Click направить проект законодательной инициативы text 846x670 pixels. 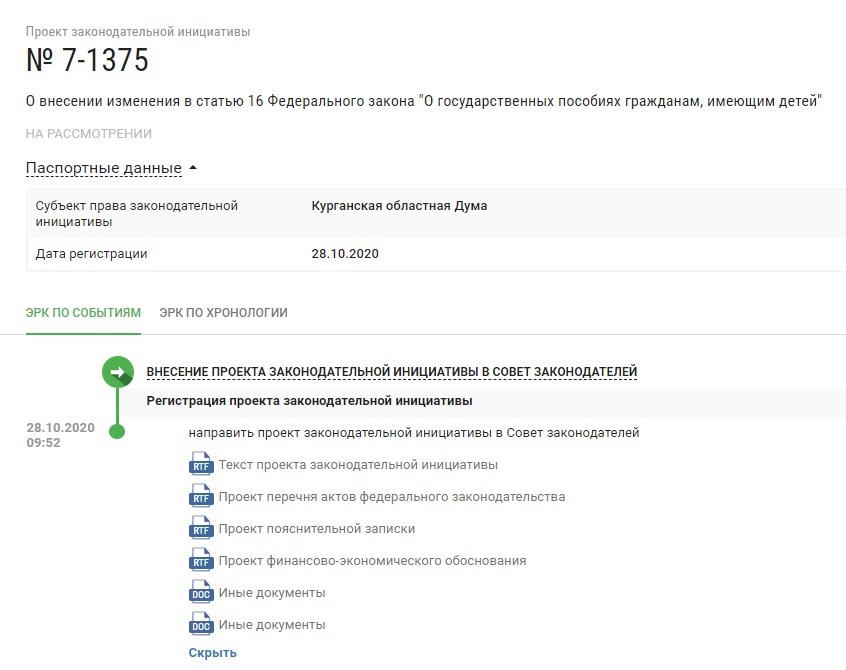pos(414,433)
